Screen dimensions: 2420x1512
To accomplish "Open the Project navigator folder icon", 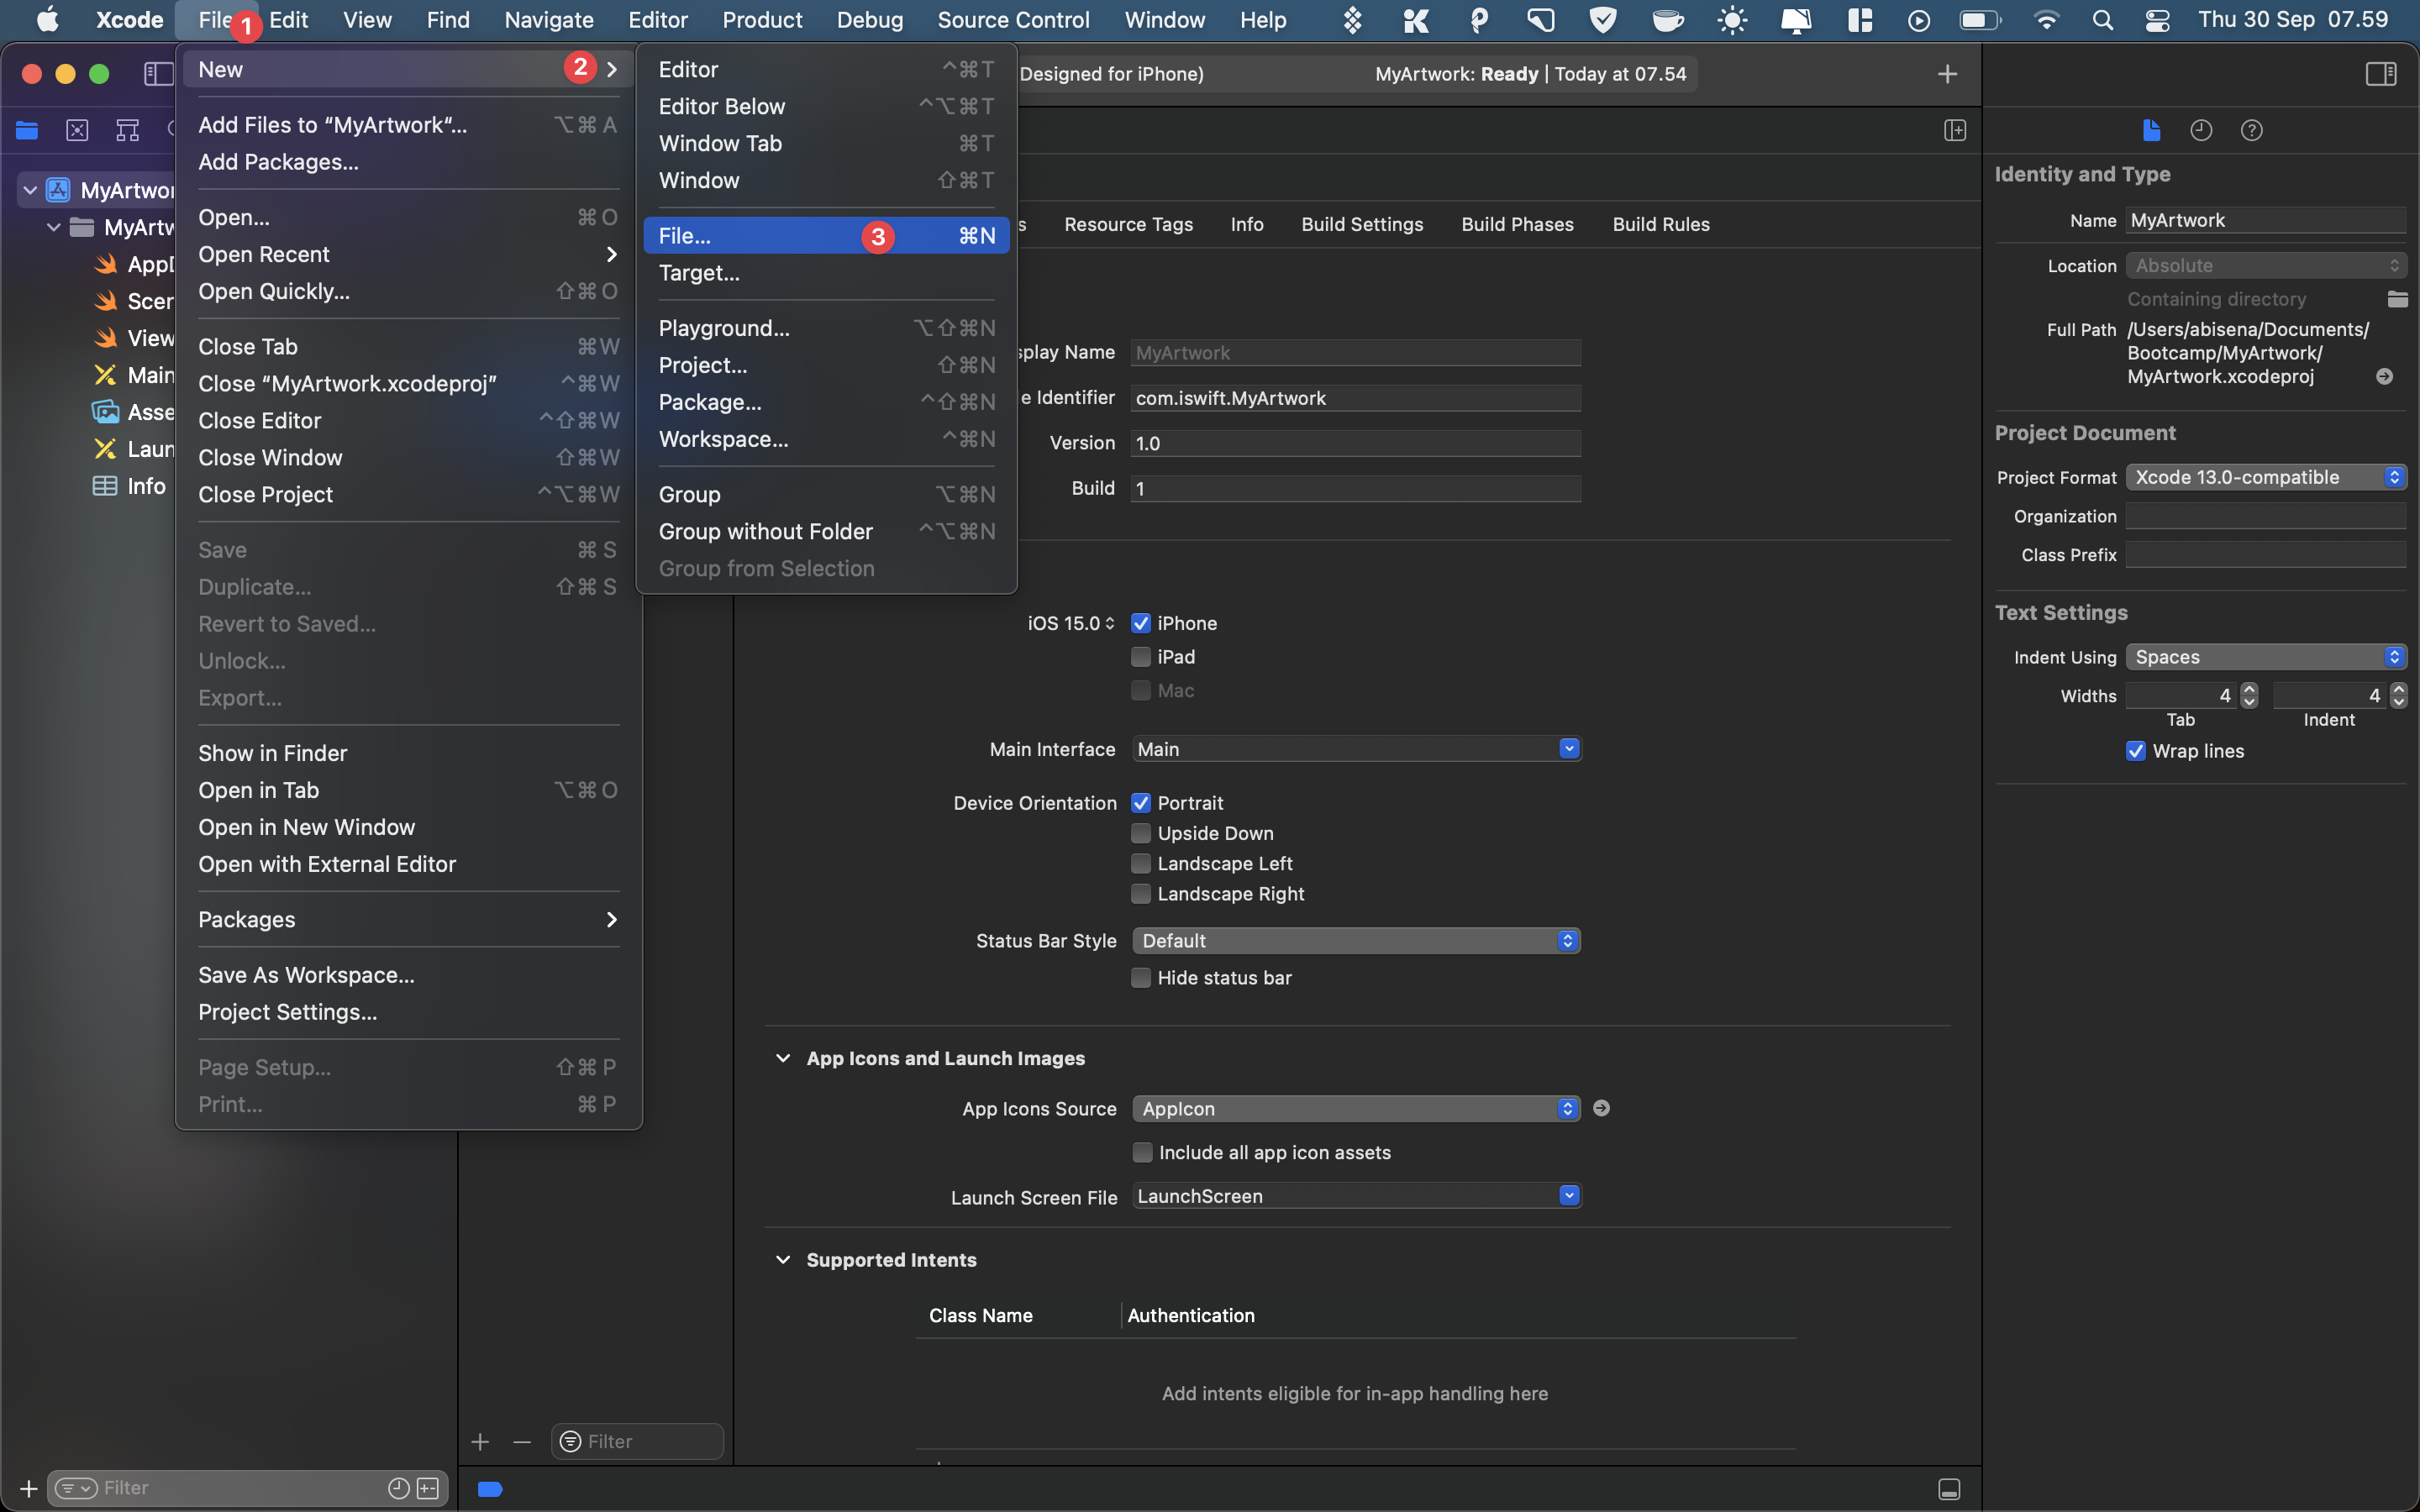I will click(x=27, y=130).
